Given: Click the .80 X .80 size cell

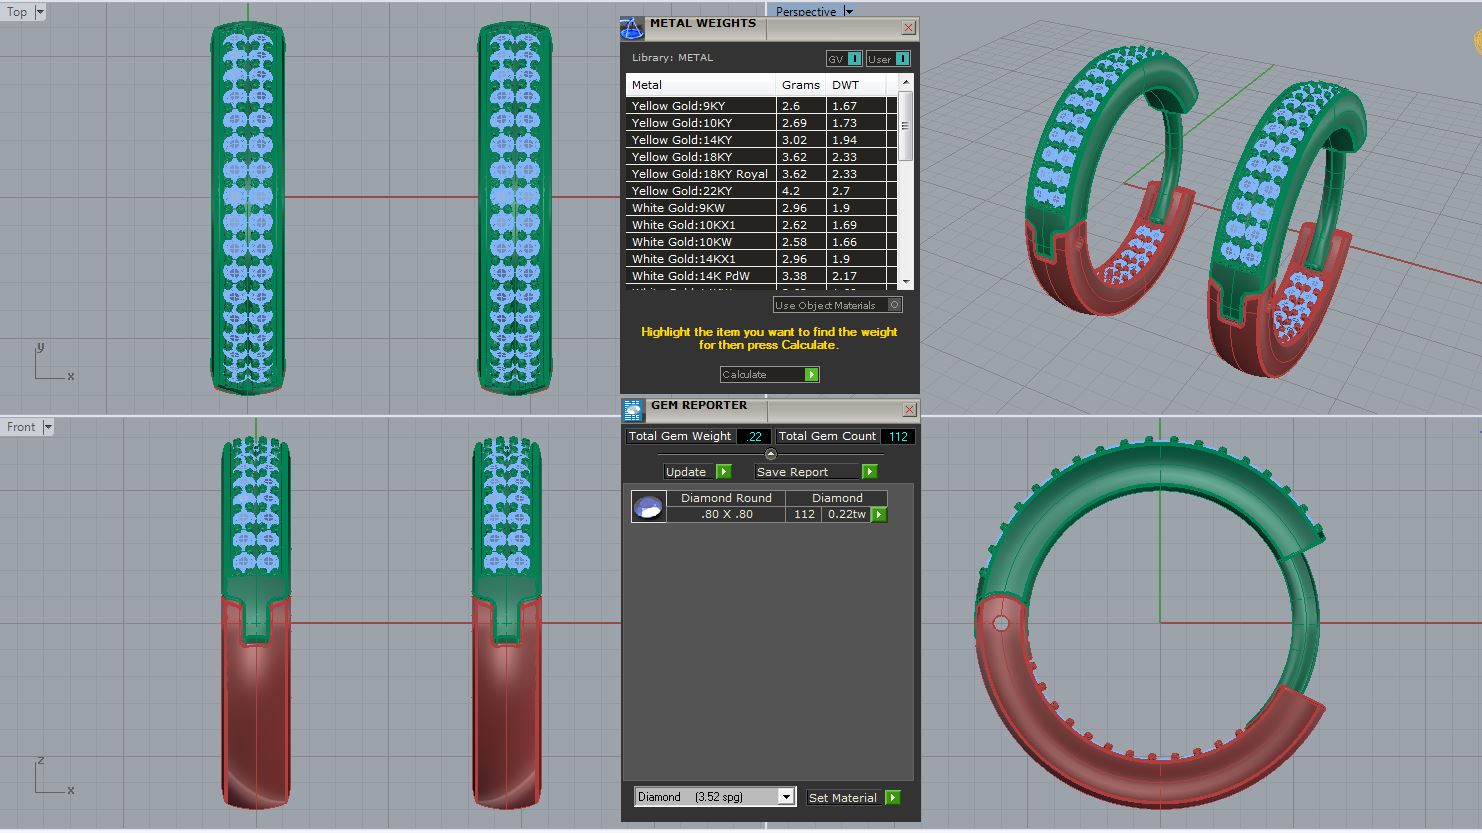Looking at the screenshot, I should [x=727, y=514].
